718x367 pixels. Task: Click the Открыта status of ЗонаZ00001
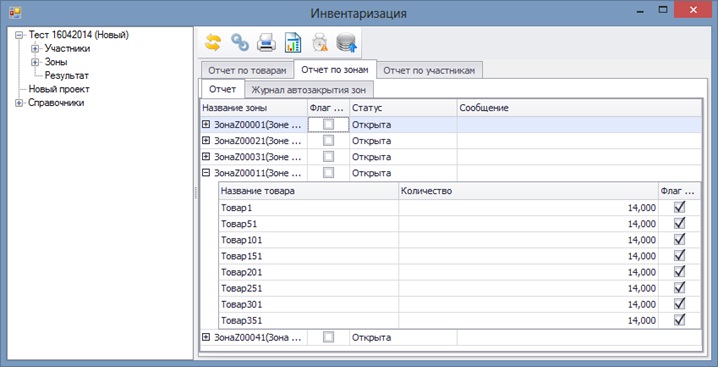pos(403,124)
